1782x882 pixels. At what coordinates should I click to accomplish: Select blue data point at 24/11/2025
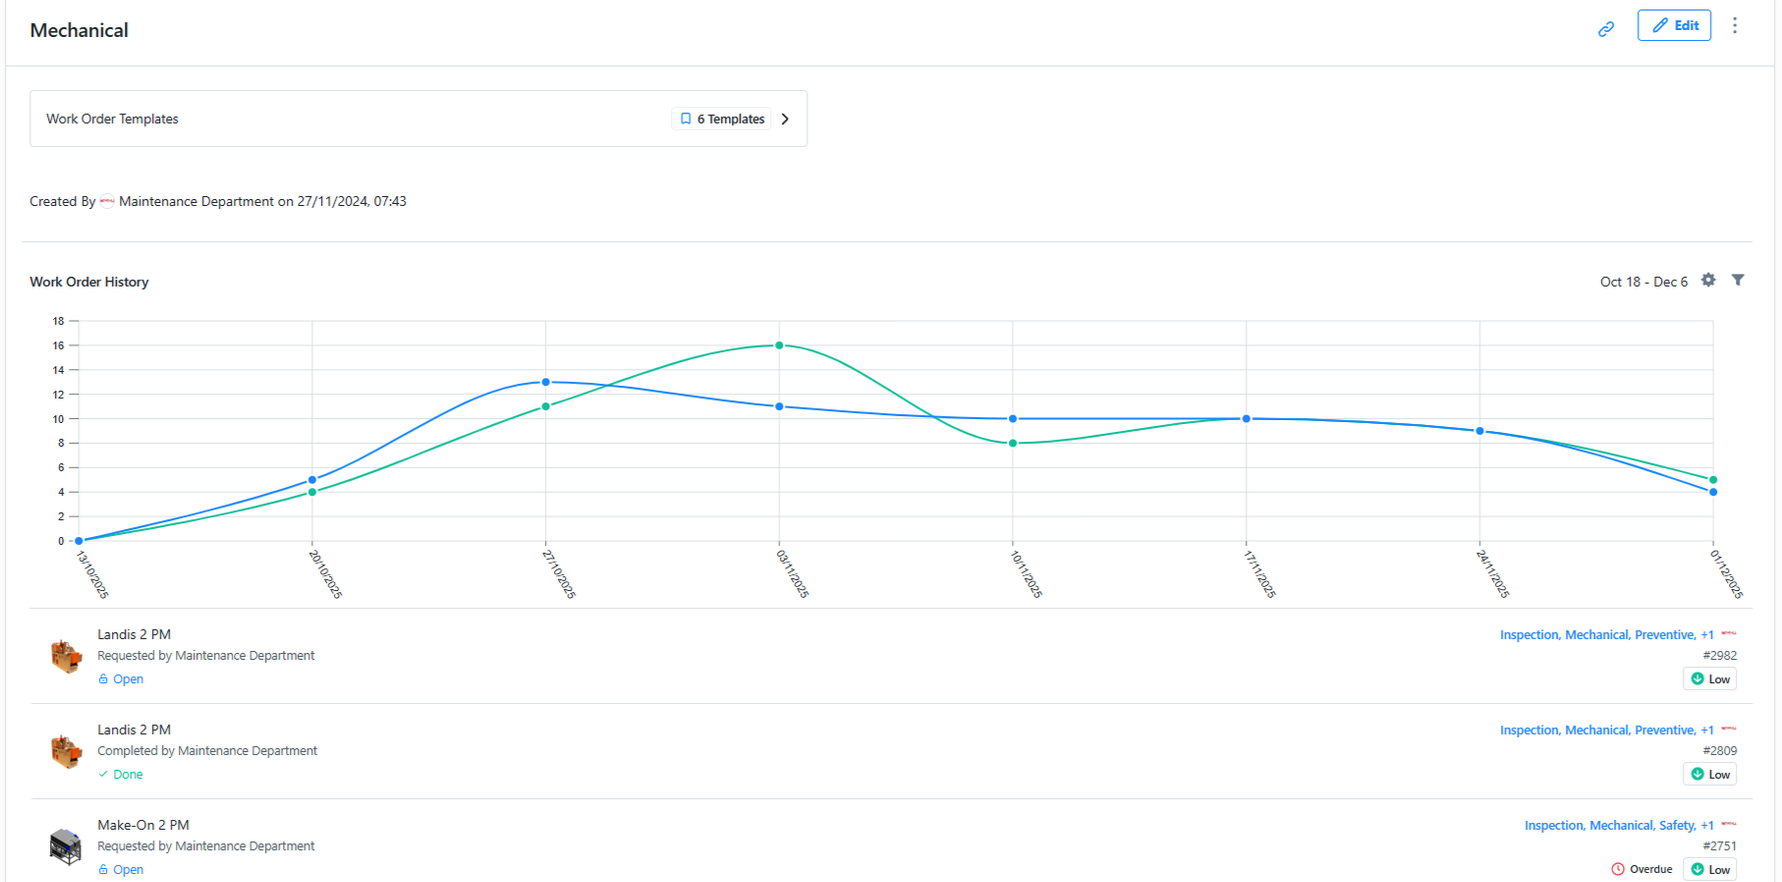1480,431
